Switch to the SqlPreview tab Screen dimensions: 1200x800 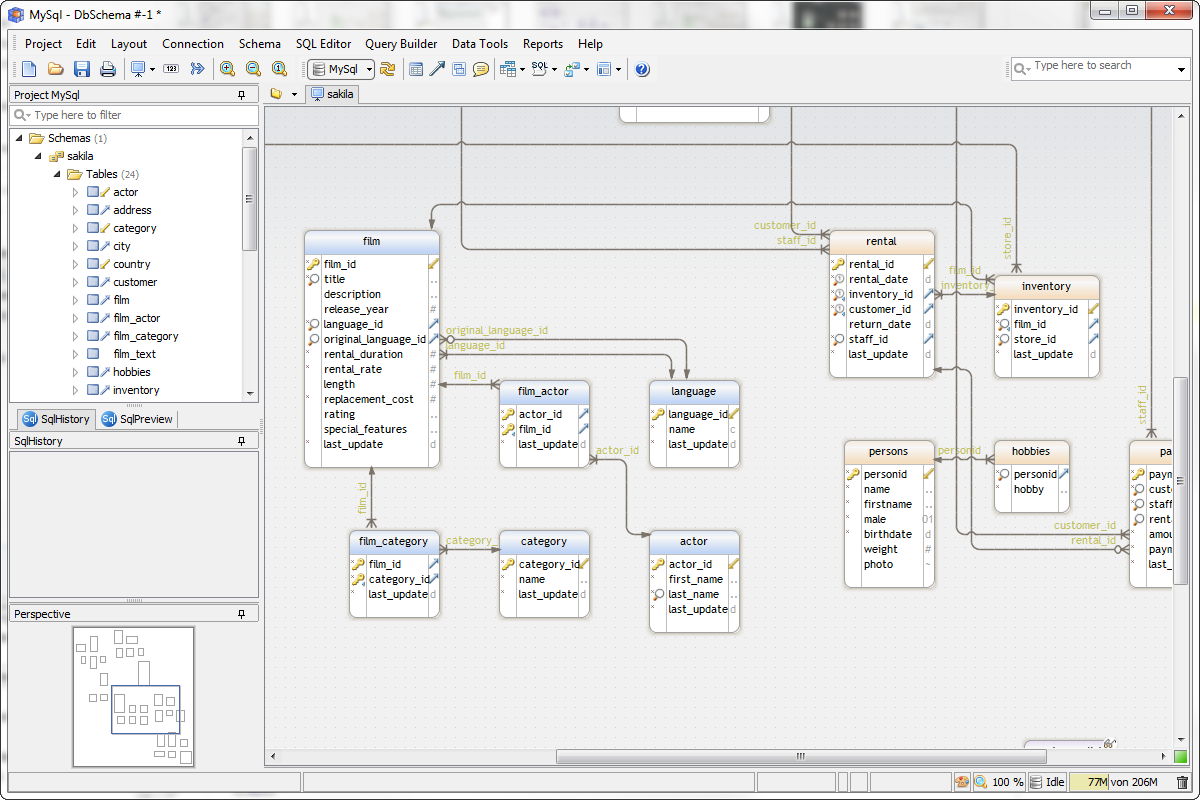pyautogui.click(x=138, y=419)
